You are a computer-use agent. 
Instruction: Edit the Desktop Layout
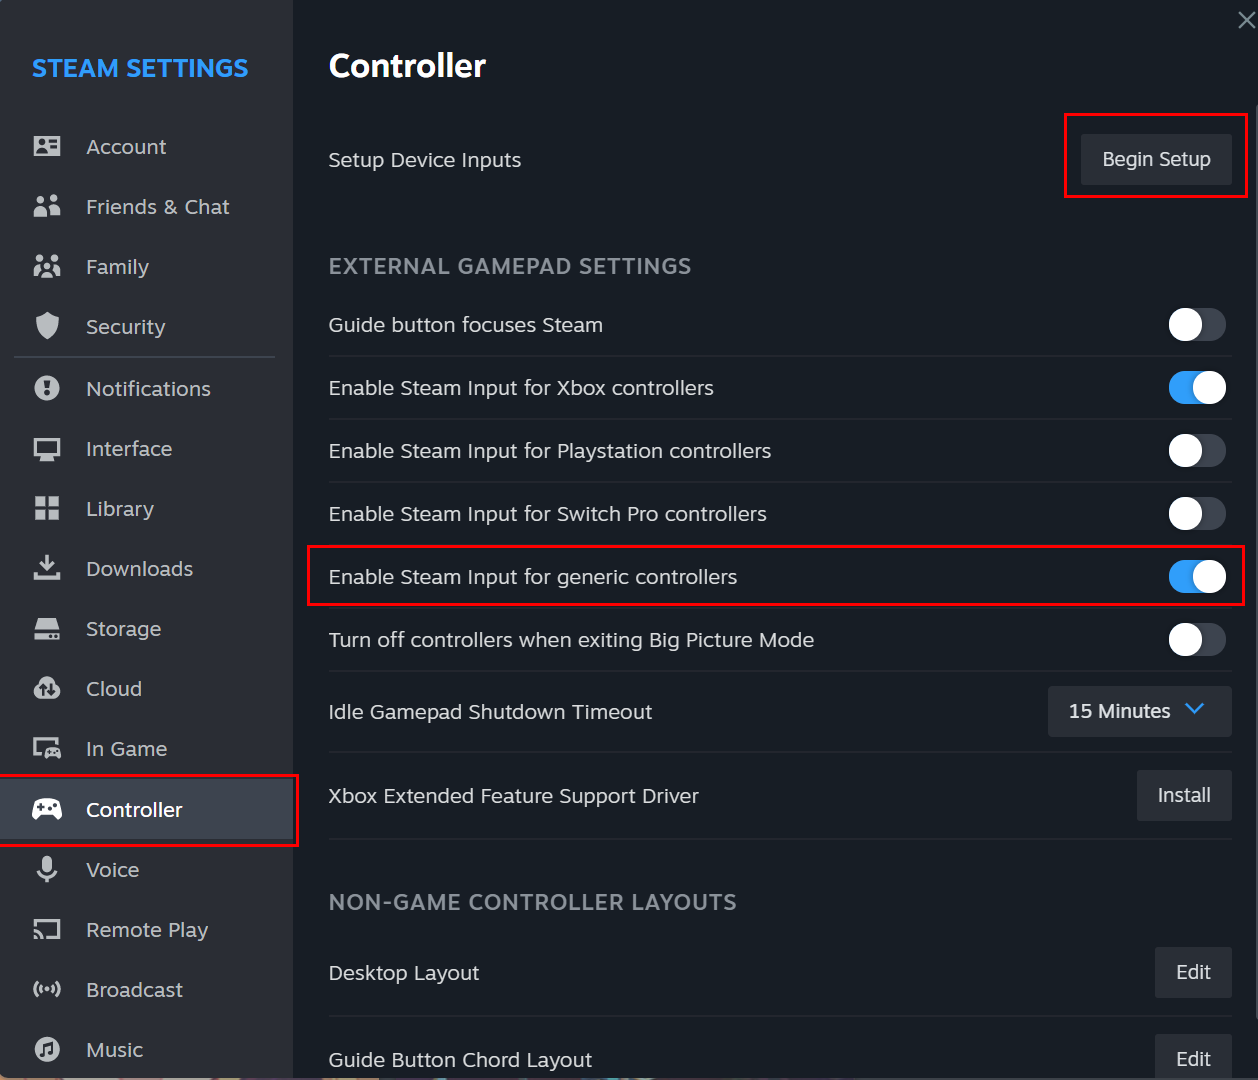(x=1192, y=973)
